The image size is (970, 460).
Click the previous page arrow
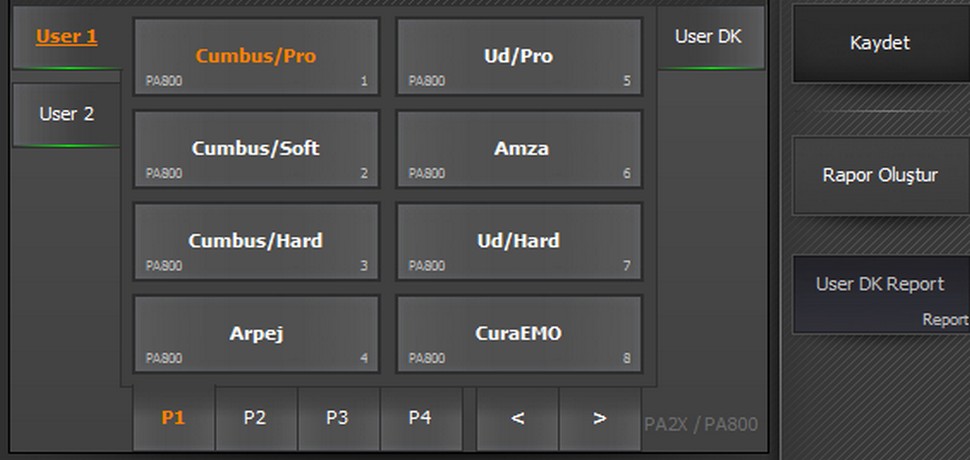click(518, 418)
